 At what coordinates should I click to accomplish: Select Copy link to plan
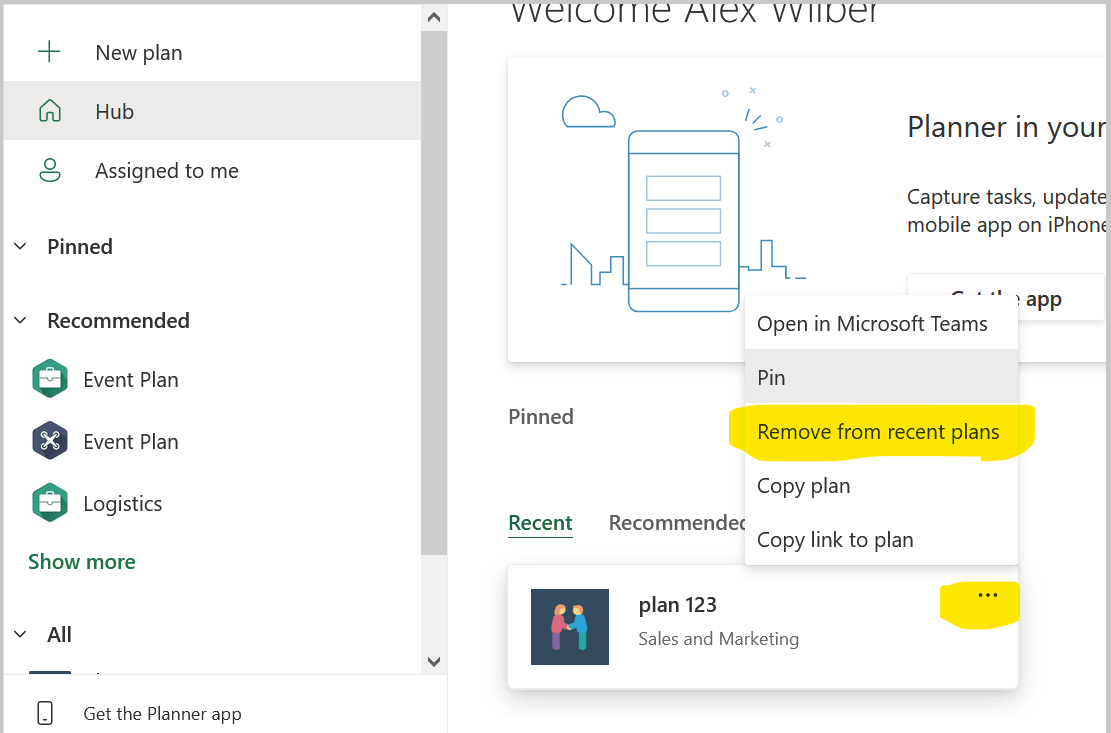(835, 539)
